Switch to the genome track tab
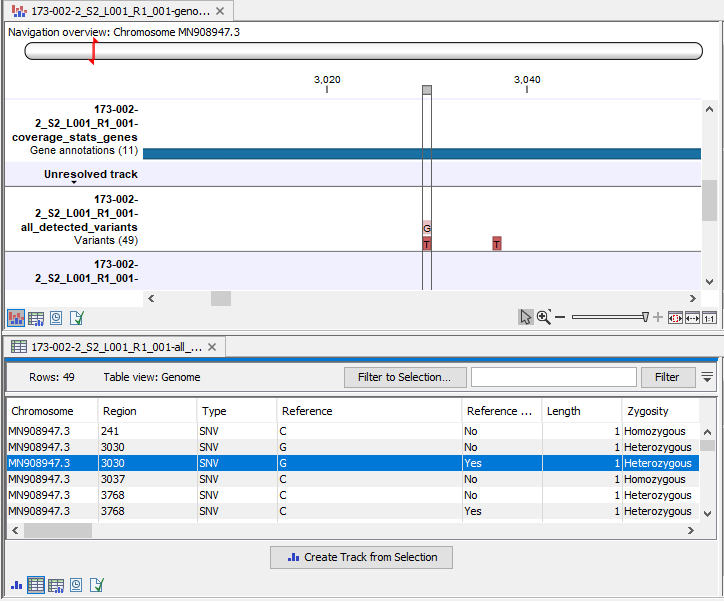Screen dimensions: 724x602 120,12
